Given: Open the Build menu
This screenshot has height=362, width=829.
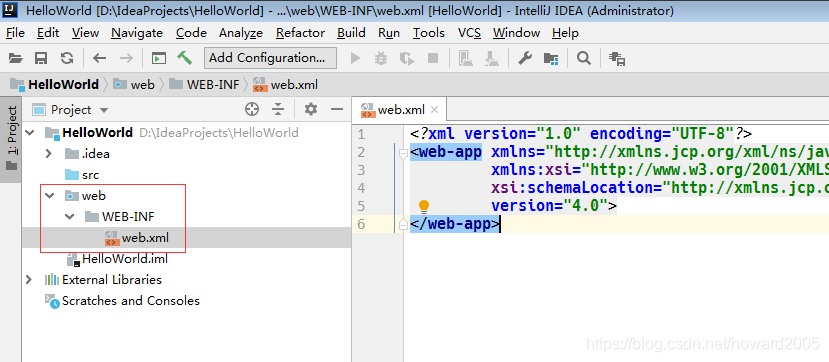Looking at the screenshot, I should click(351, 33).
